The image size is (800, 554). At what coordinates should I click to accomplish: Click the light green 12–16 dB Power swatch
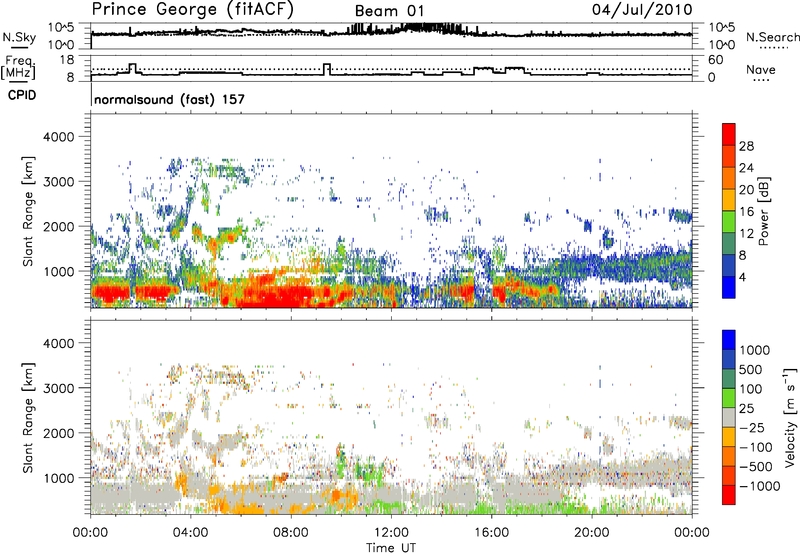[x=729, y=222]
